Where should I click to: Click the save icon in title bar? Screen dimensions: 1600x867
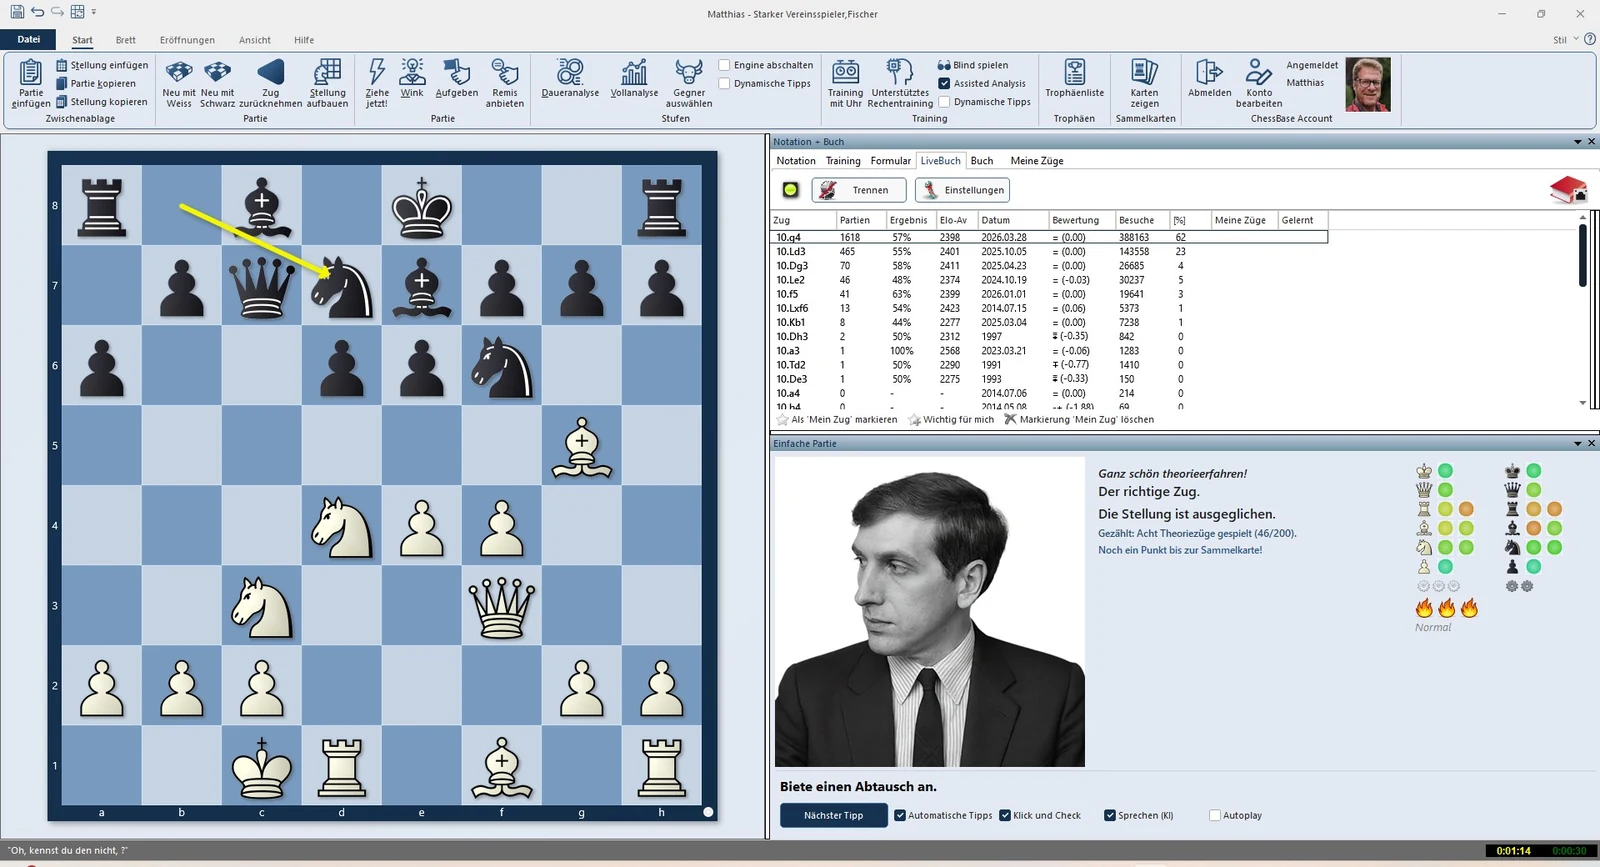point(17,12)
